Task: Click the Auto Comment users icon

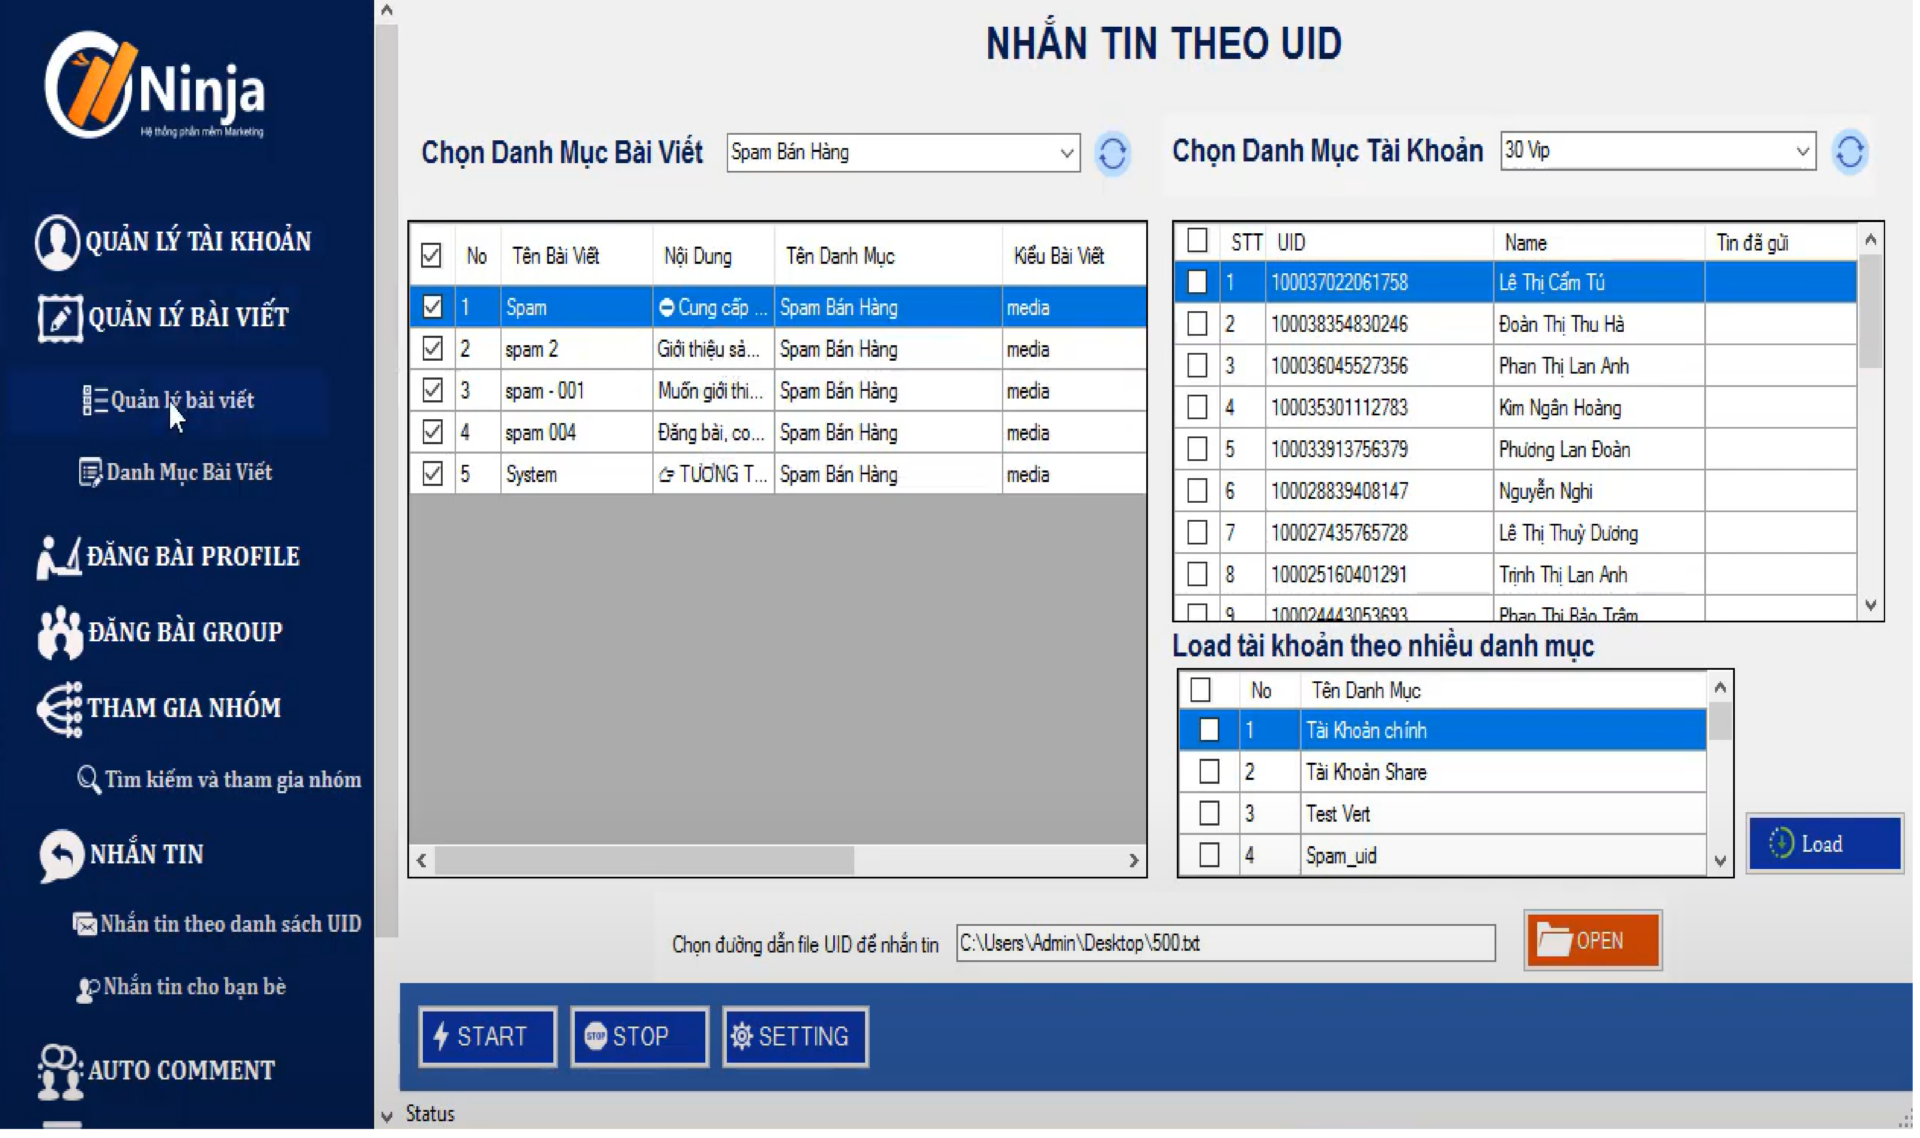Action: point(60,1072)
